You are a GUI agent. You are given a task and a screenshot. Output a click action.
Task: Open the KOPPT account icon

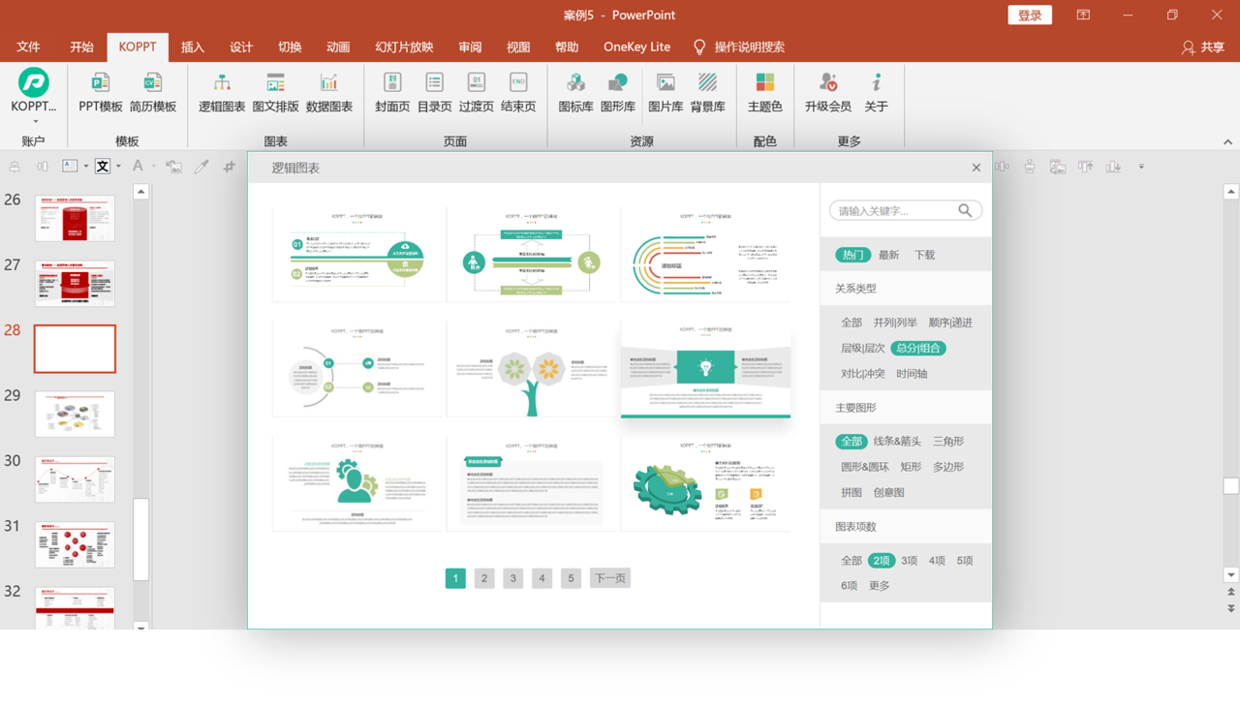point(33,83)
